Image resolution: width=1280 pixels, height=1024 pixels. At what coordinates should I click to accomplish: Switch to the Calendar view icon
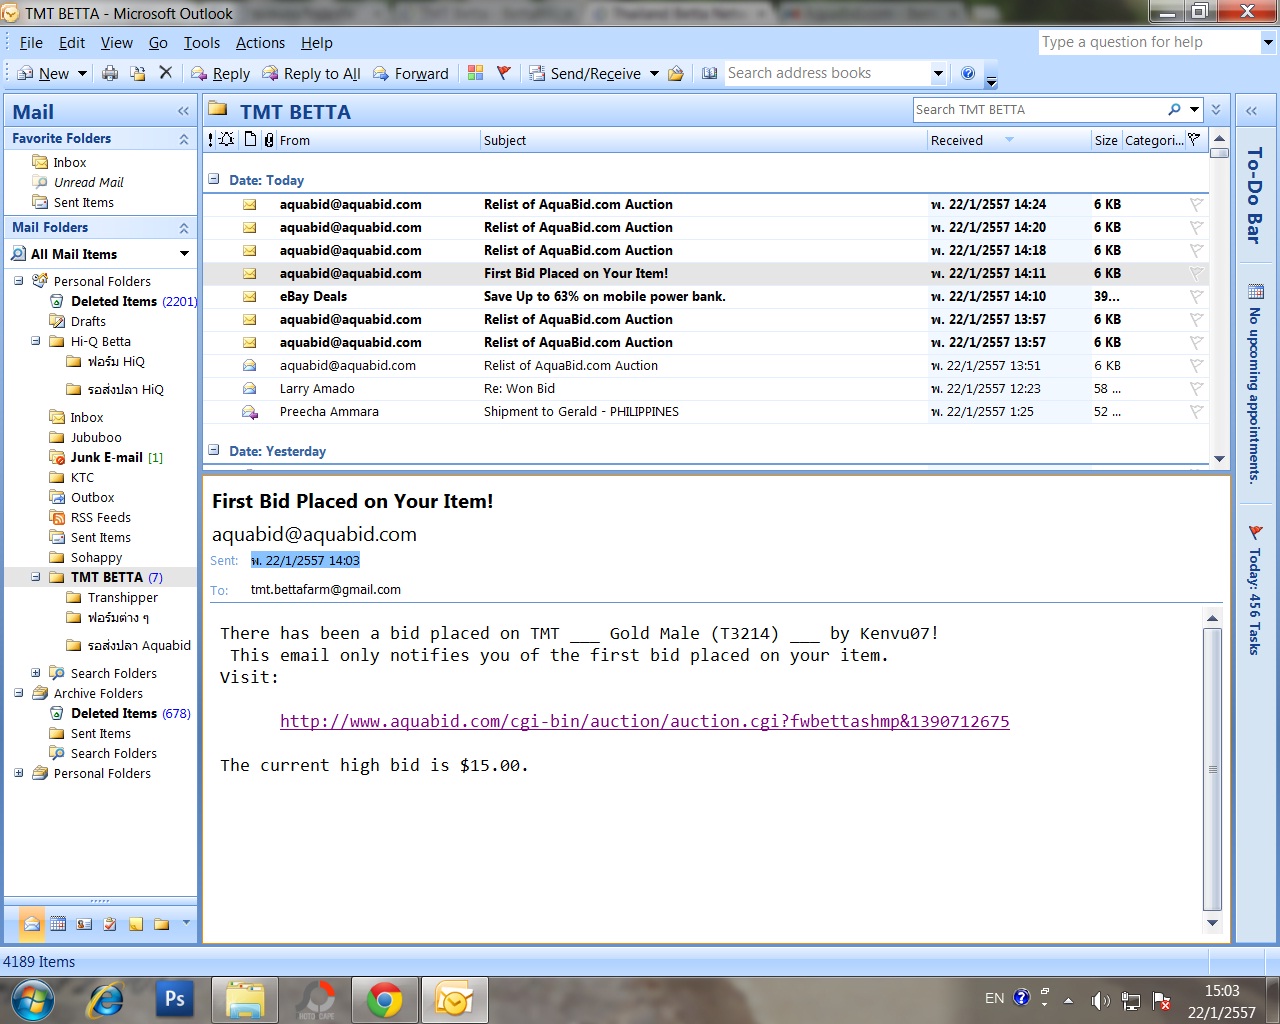click(58, 924)
